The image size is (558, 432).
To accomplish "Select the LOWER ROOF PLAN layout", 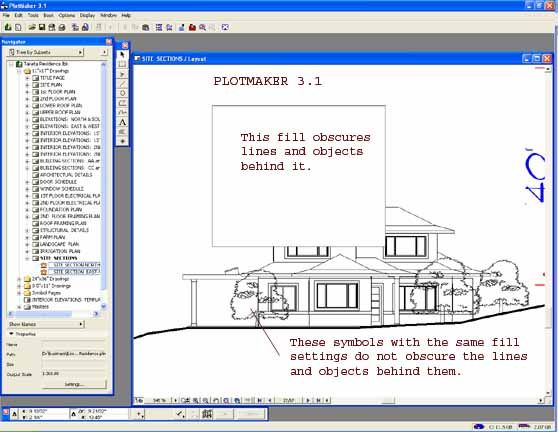I will point(61,106).
